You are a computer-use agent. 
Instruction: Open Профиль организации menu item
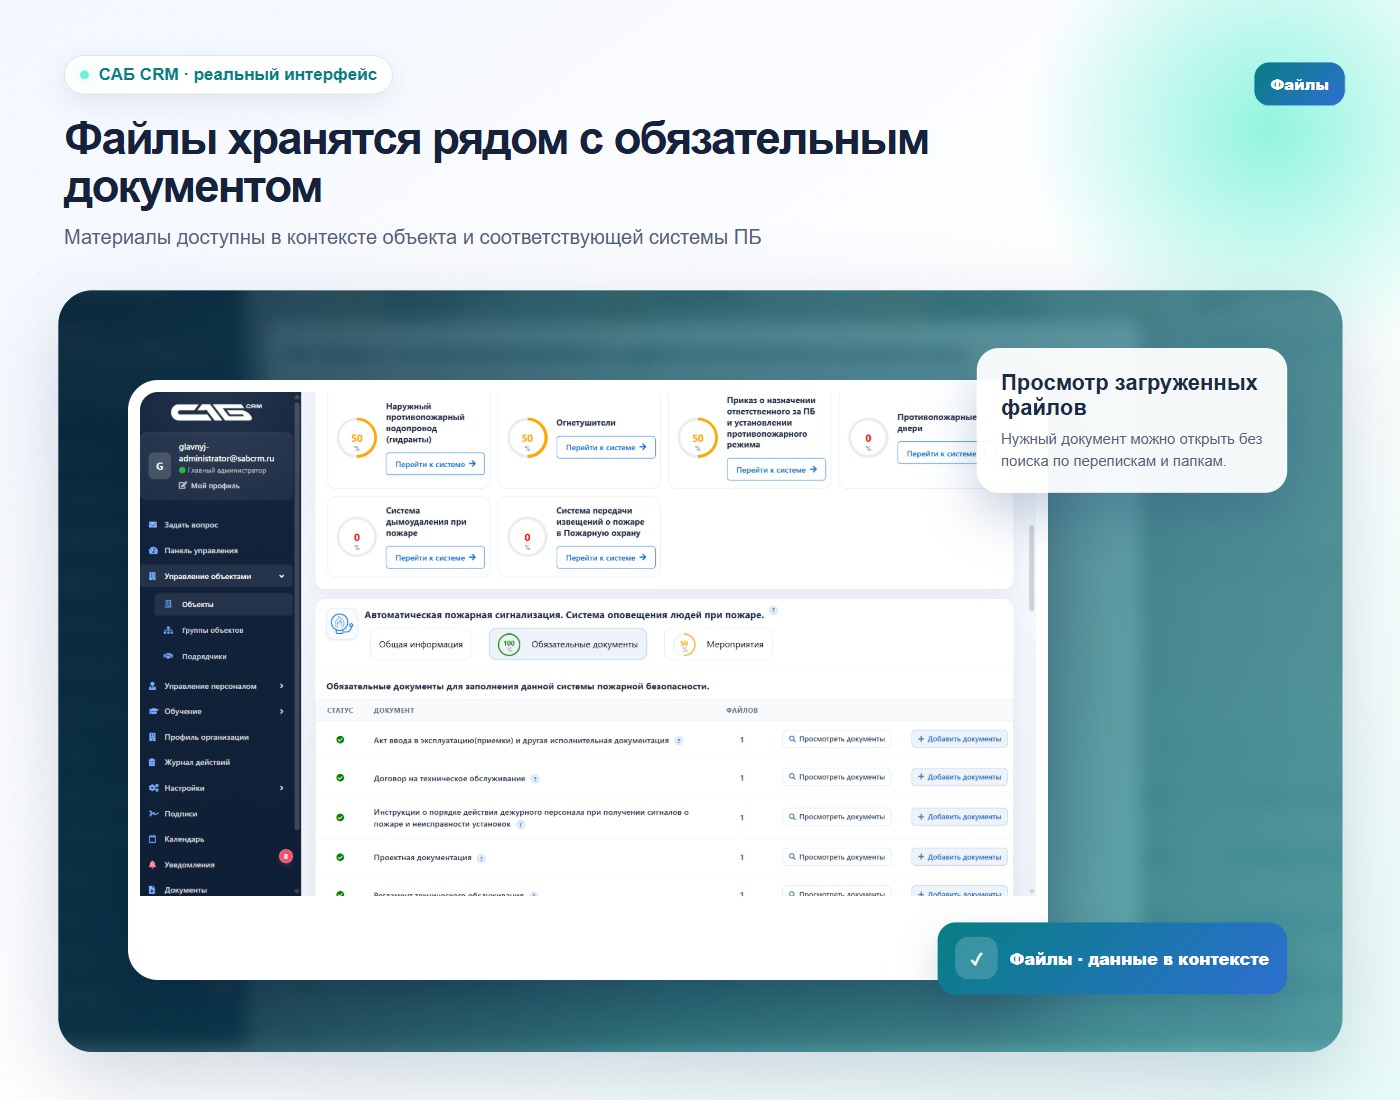coord(207,737)
